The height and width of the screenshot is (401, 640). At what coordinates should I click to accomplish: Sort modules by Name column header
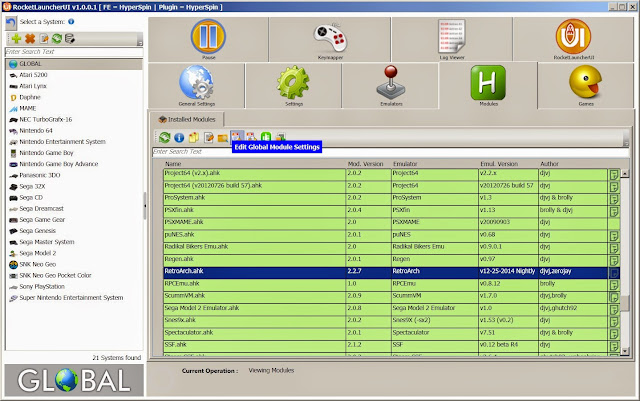pyautogui.click(x=254, y=164)
